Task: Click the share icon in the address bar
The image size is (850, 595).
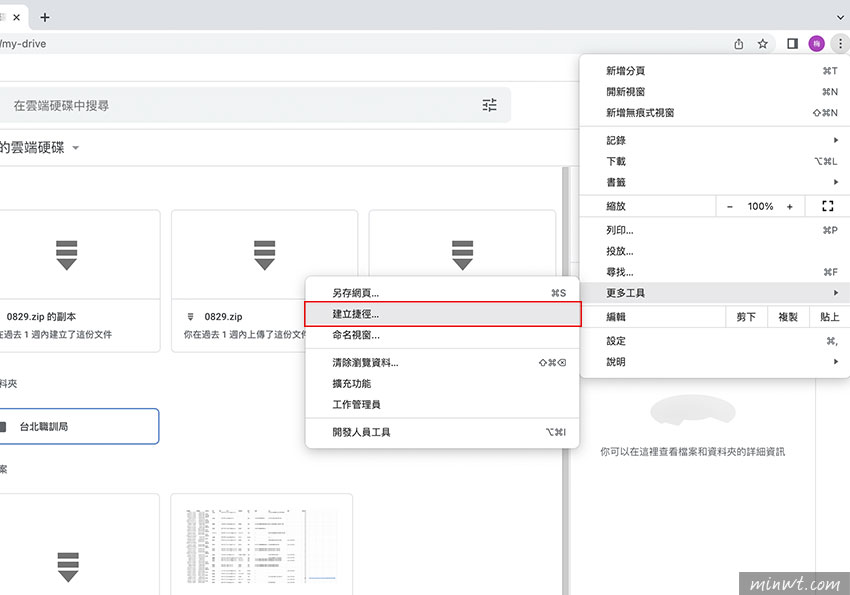Action: click(738, 43)
